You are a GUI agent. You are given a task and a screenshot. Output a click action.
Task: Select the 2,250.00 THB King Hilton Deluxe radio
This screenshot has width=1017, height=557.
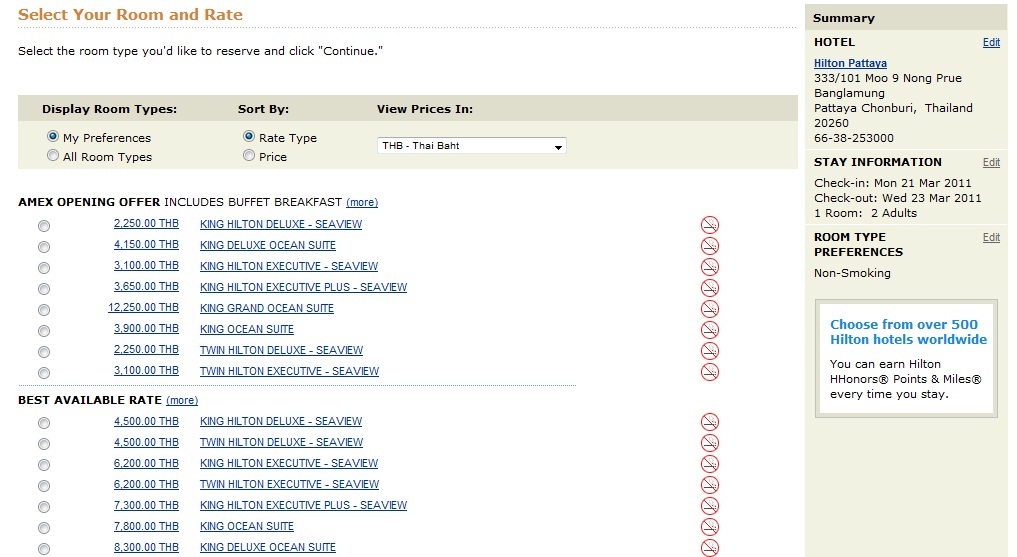[x=43, y=226]
